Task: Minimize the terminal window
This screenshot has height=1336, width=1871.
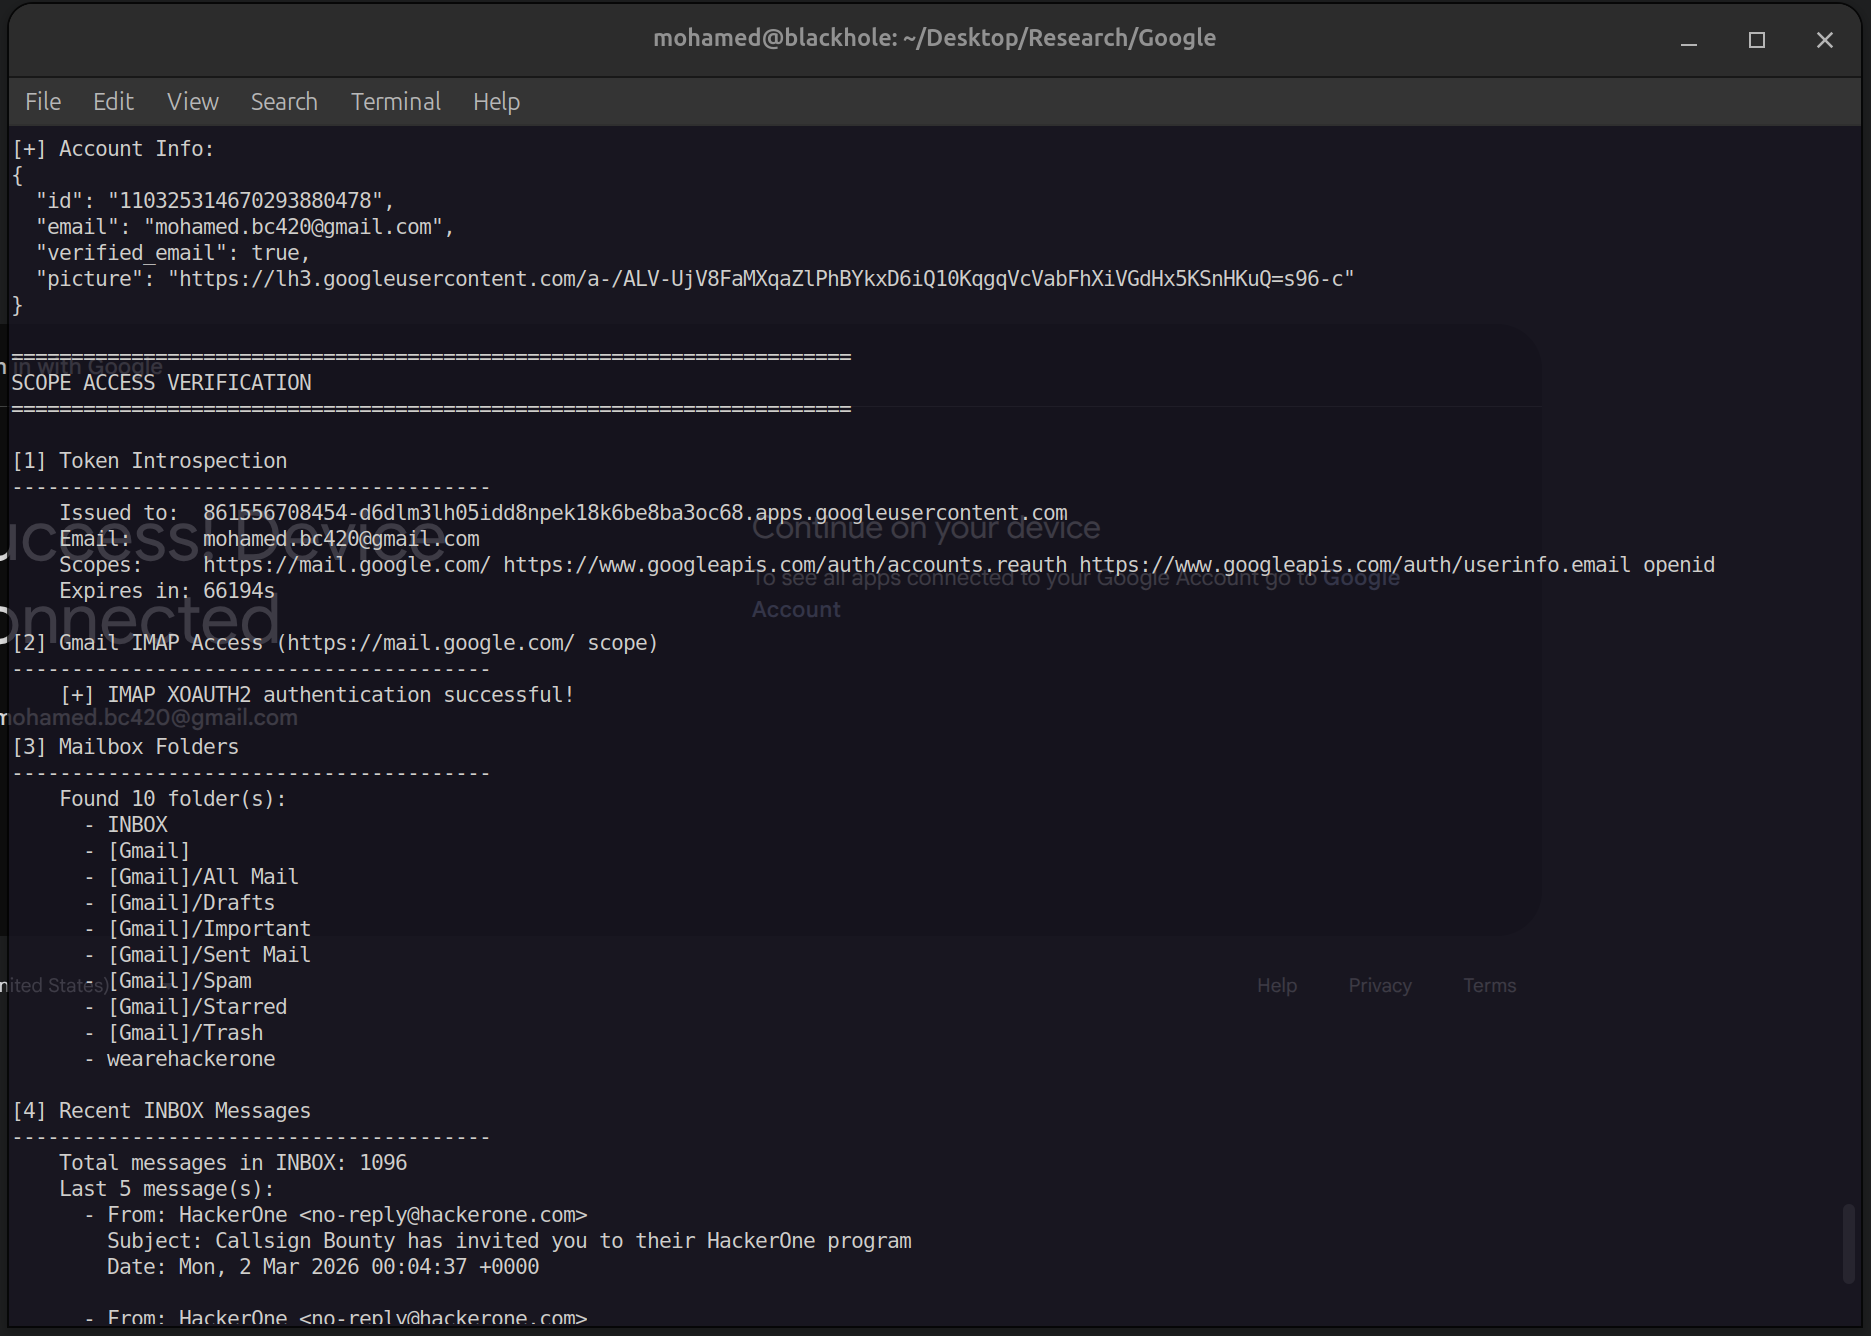Action: click(1689, 40)
